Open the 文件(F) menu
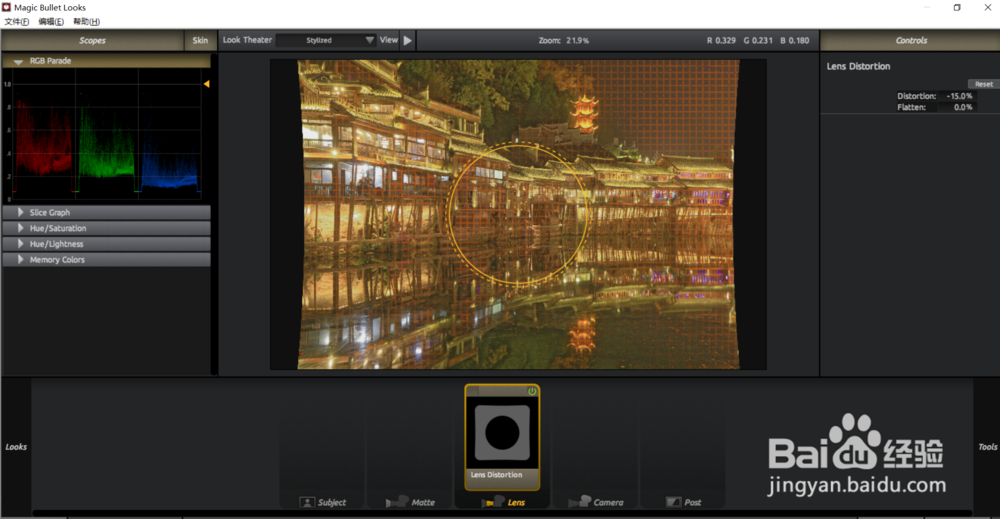The width and height of the screenshot is (1000, 519). [17, 22]
